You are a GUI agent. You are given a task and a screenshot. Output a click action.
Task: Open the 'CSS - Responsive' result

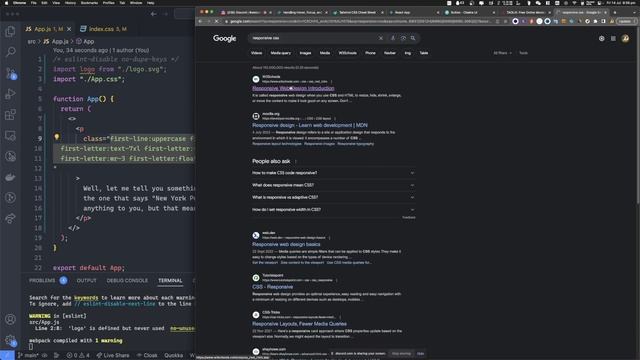coord(272,287)
